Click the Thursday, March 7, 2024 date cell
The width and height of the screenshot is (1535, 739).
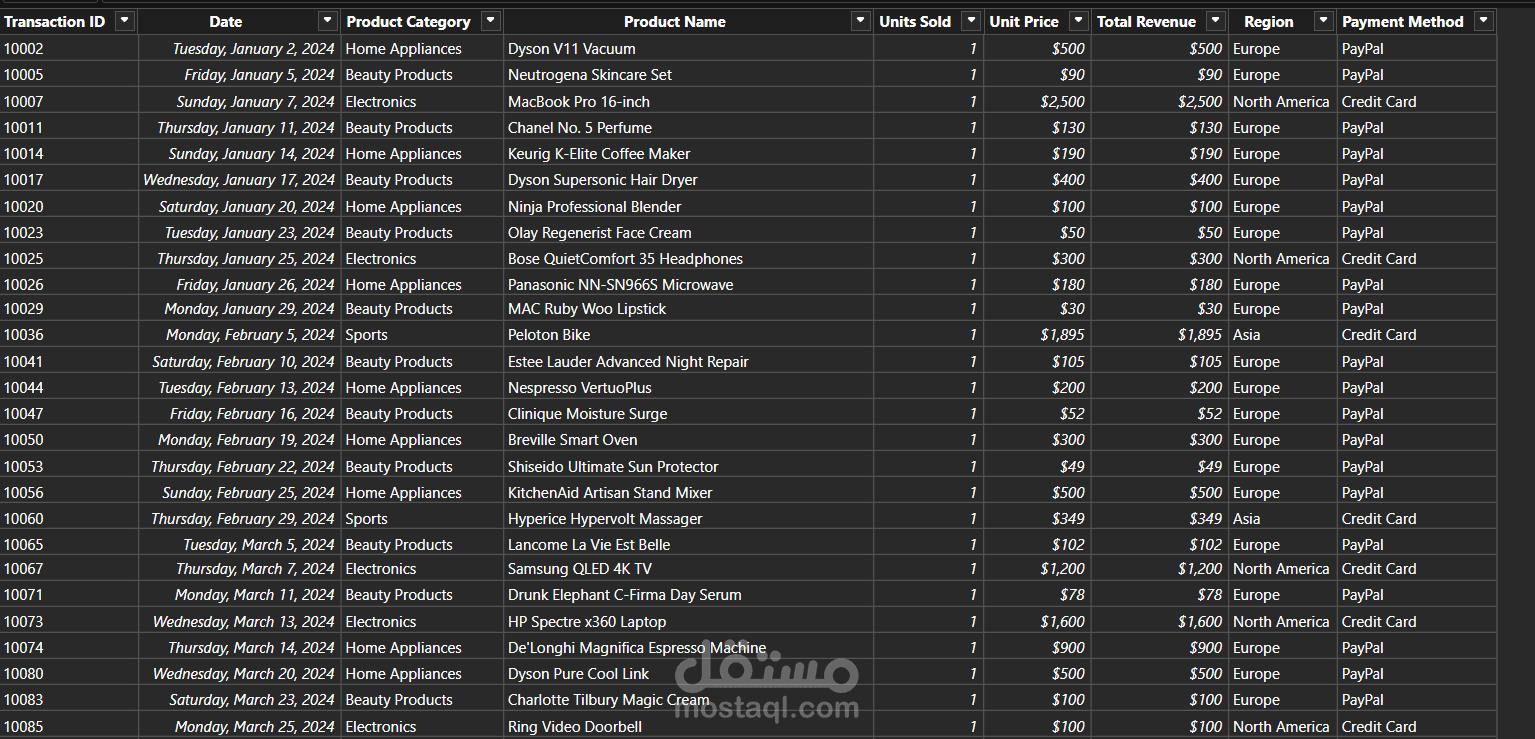pos(239,569)
